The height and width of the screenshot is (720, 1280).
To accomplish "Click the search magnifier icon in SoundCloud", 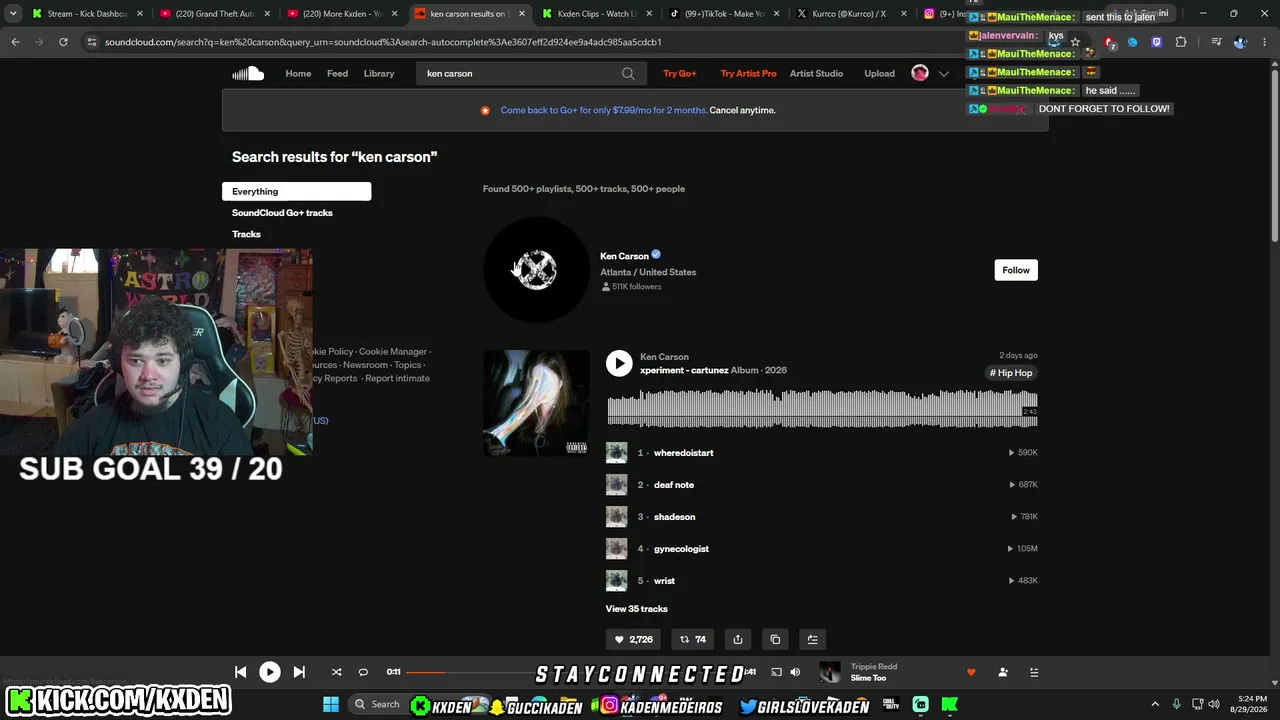I will click(x=628, y=73).
